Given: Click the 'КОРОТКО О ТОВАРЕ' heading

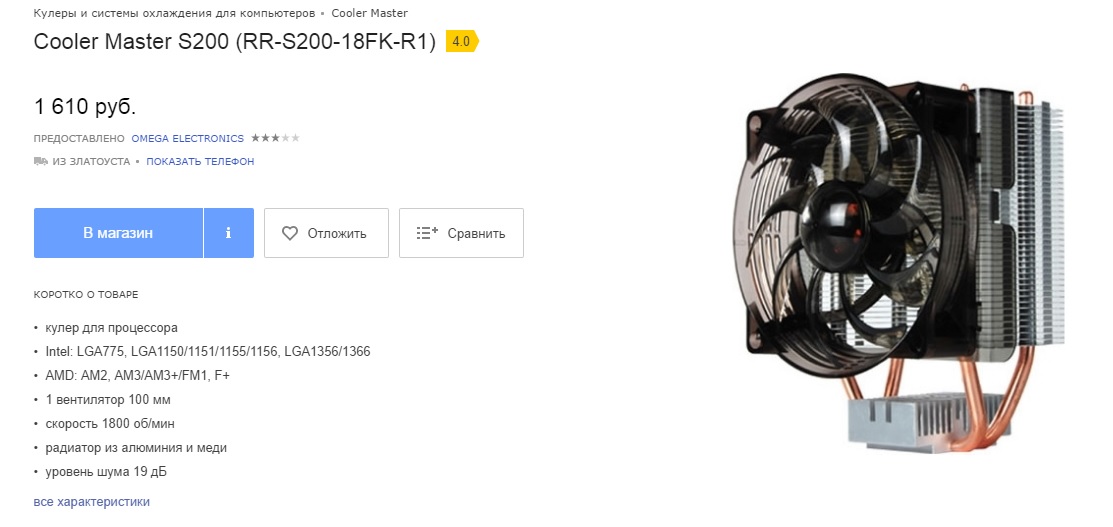Looking at the screenshot, I should coord(86,294).
